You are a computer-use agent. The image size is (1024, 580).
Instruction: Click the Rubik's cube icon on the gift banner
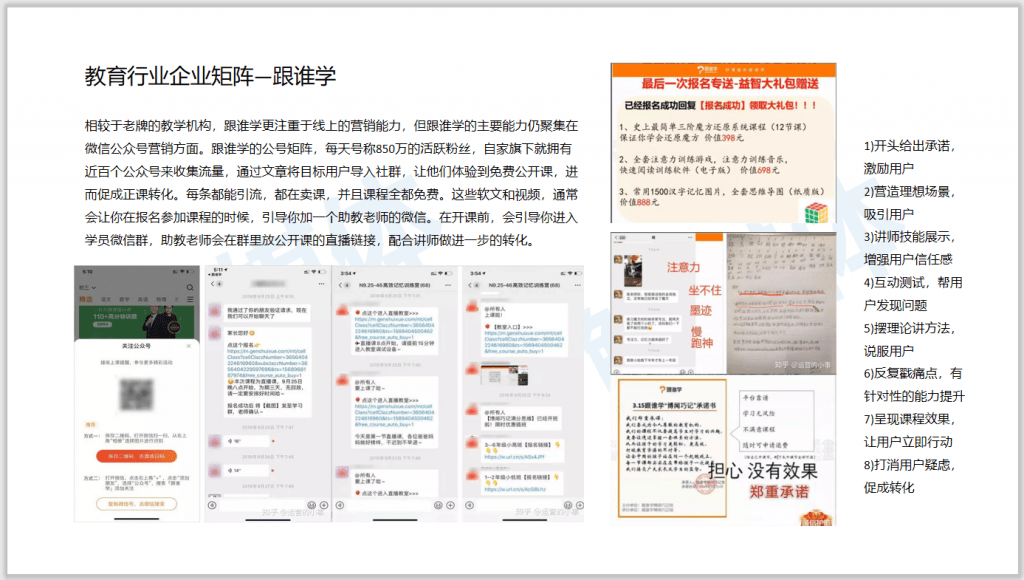click(x=816, y=212)
